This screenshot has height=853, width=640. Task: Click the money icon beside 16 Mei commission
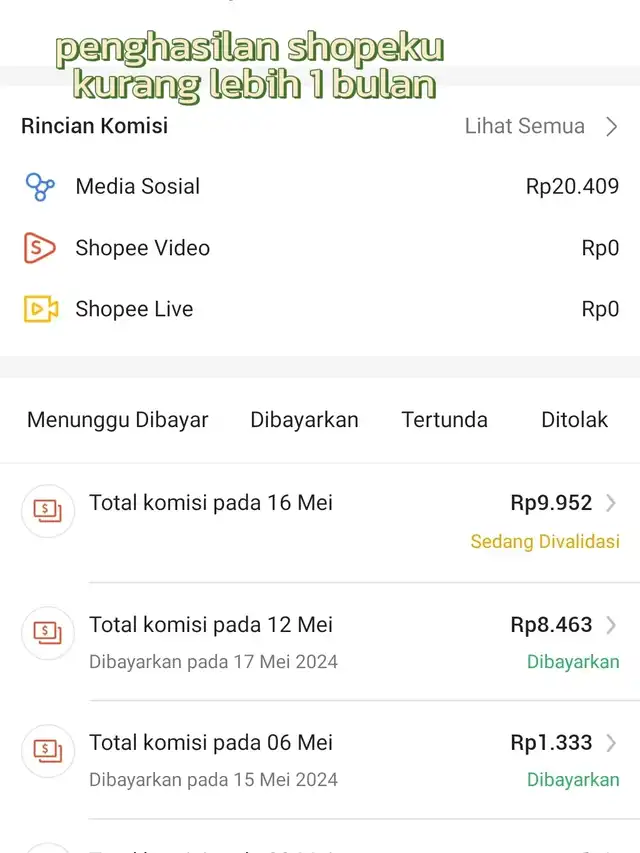(x=47, y=511)
